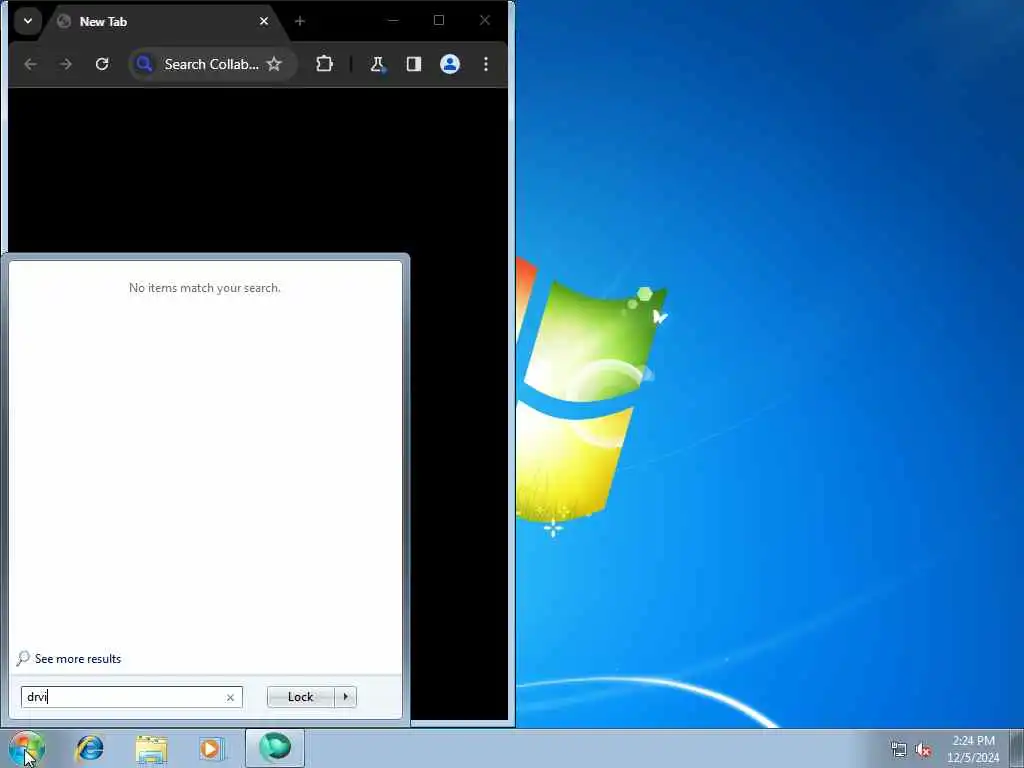Close the browser window
Image resolution: width=1024 pixels, height=768 pixels.
click(485, 21)
